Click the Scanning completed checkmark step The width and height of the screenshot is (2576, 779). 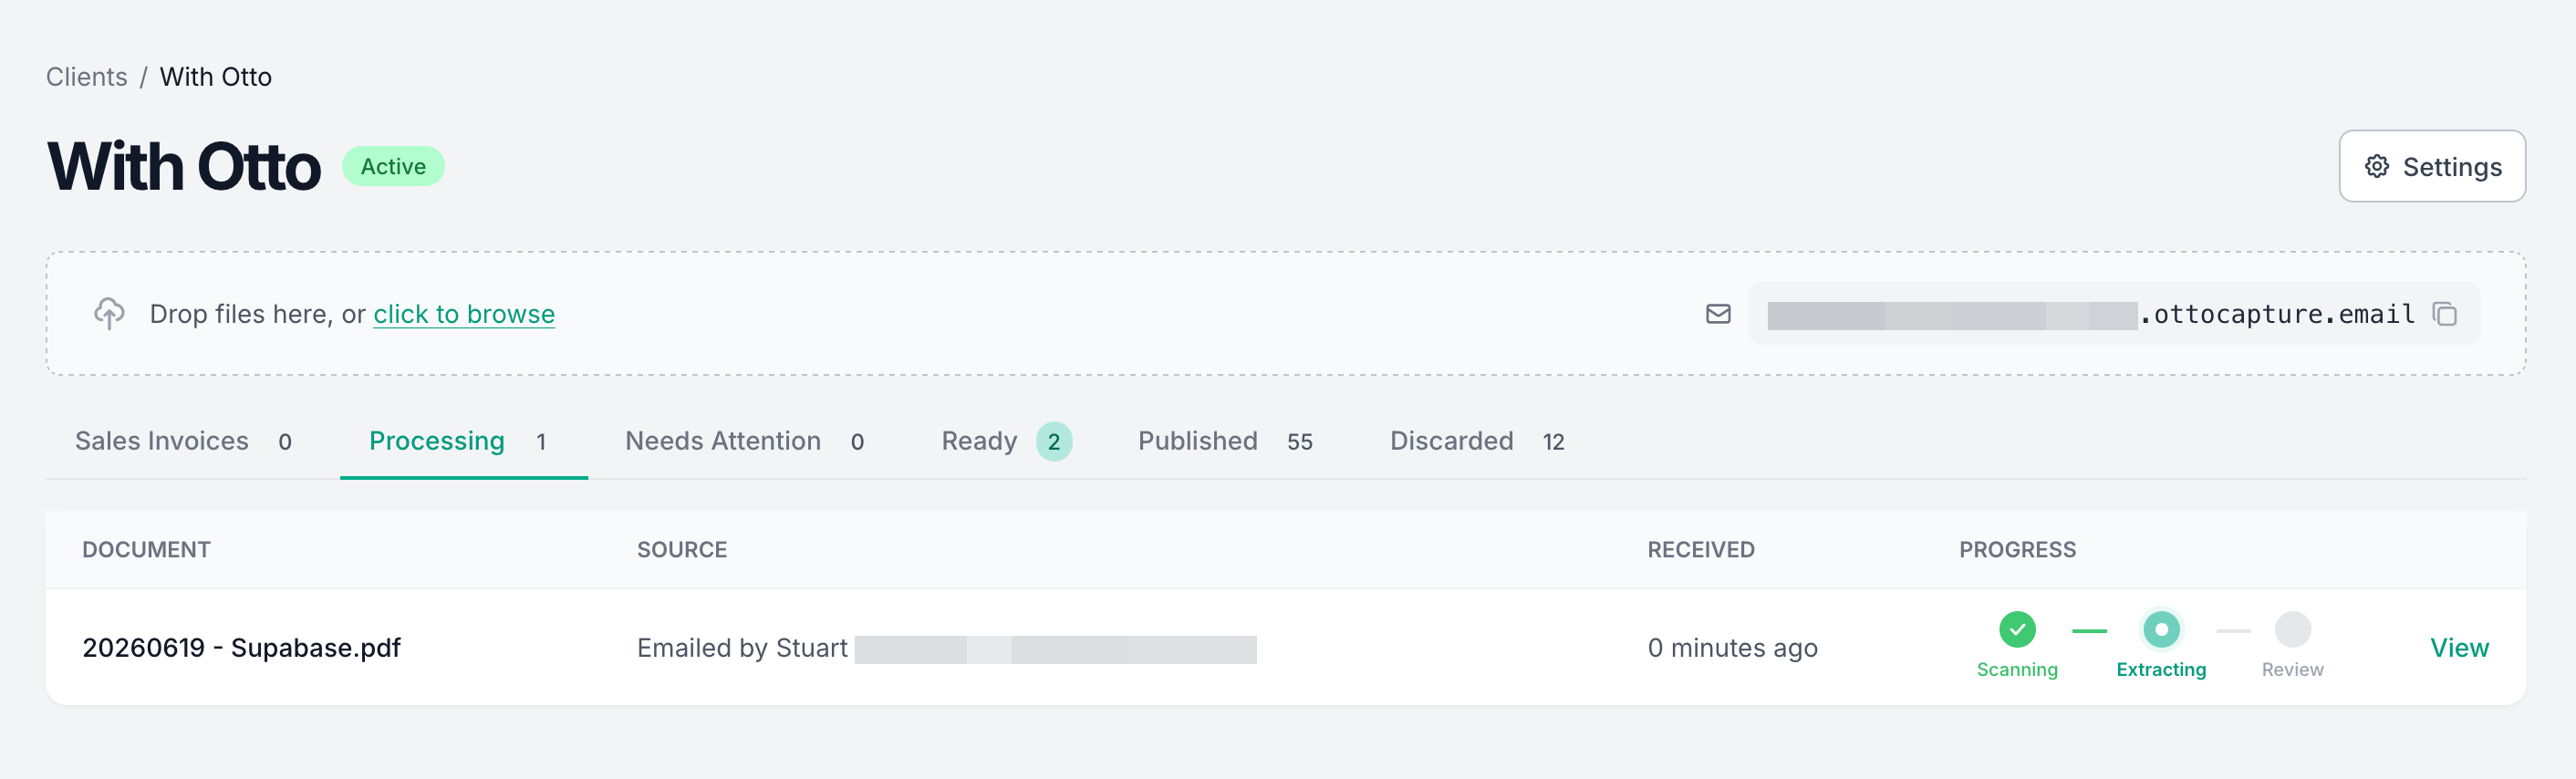tap(2017, 629)
